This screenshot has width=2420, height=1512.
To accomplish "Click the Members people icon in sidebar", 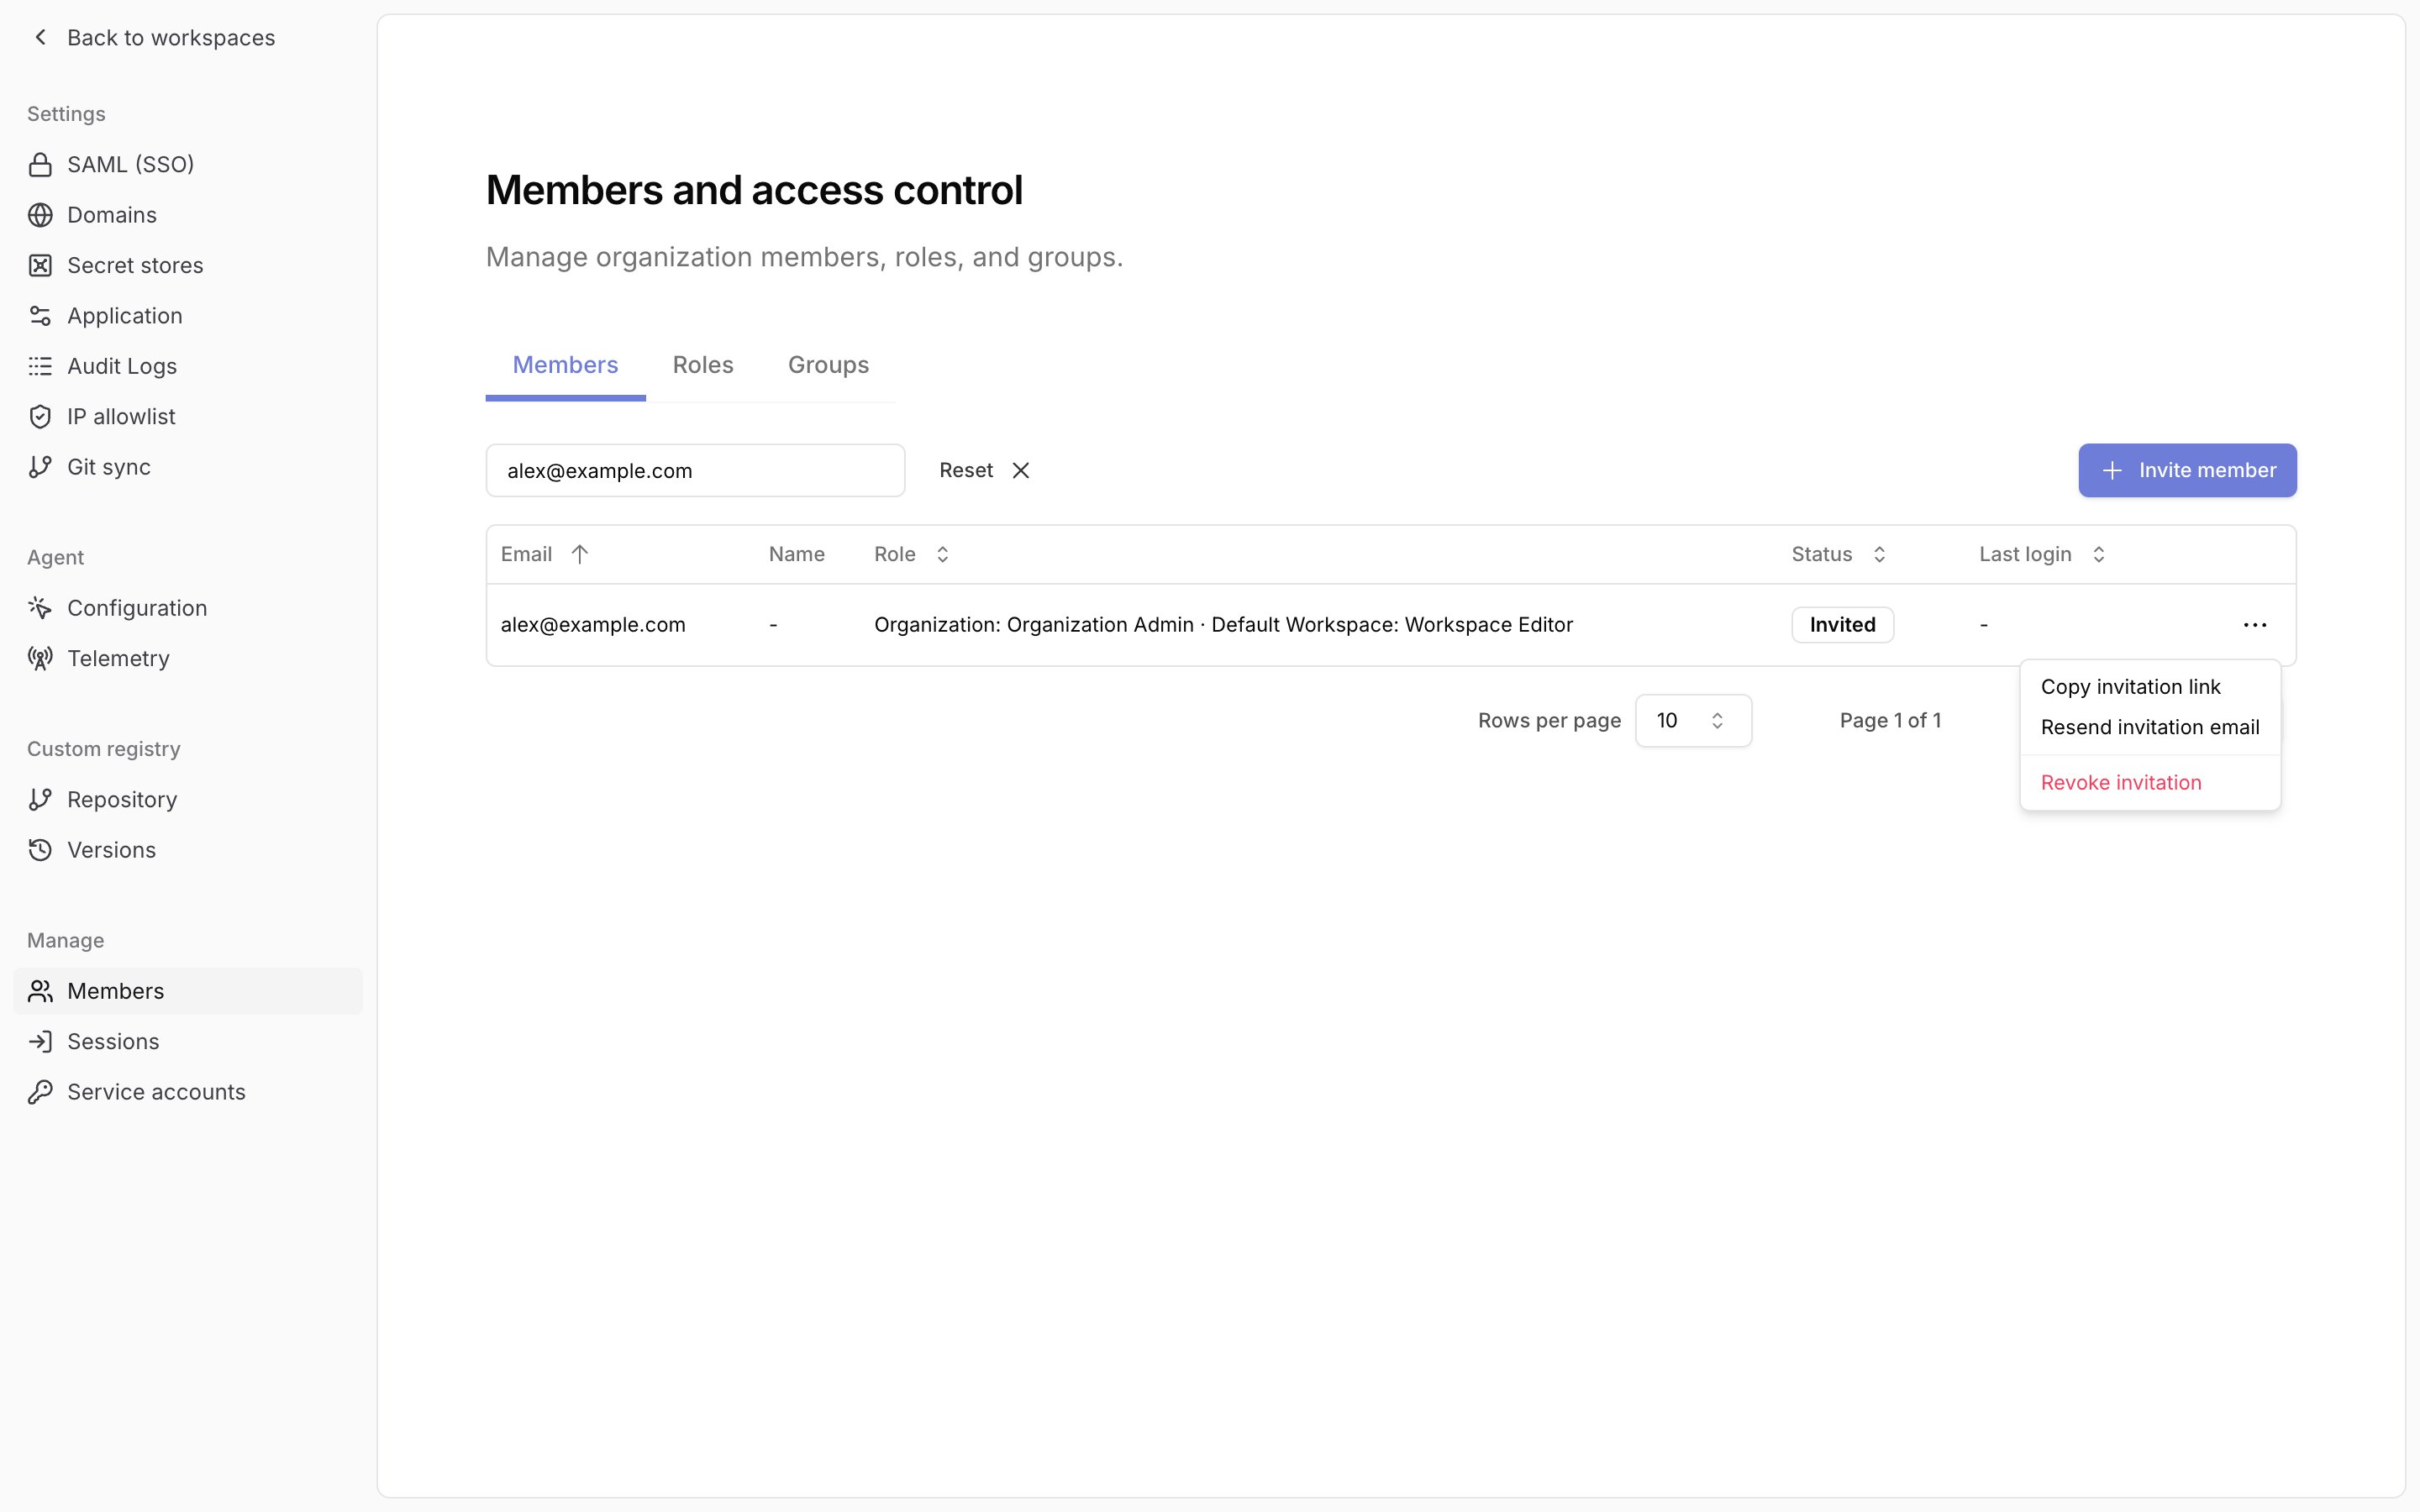I will [40, 991].
